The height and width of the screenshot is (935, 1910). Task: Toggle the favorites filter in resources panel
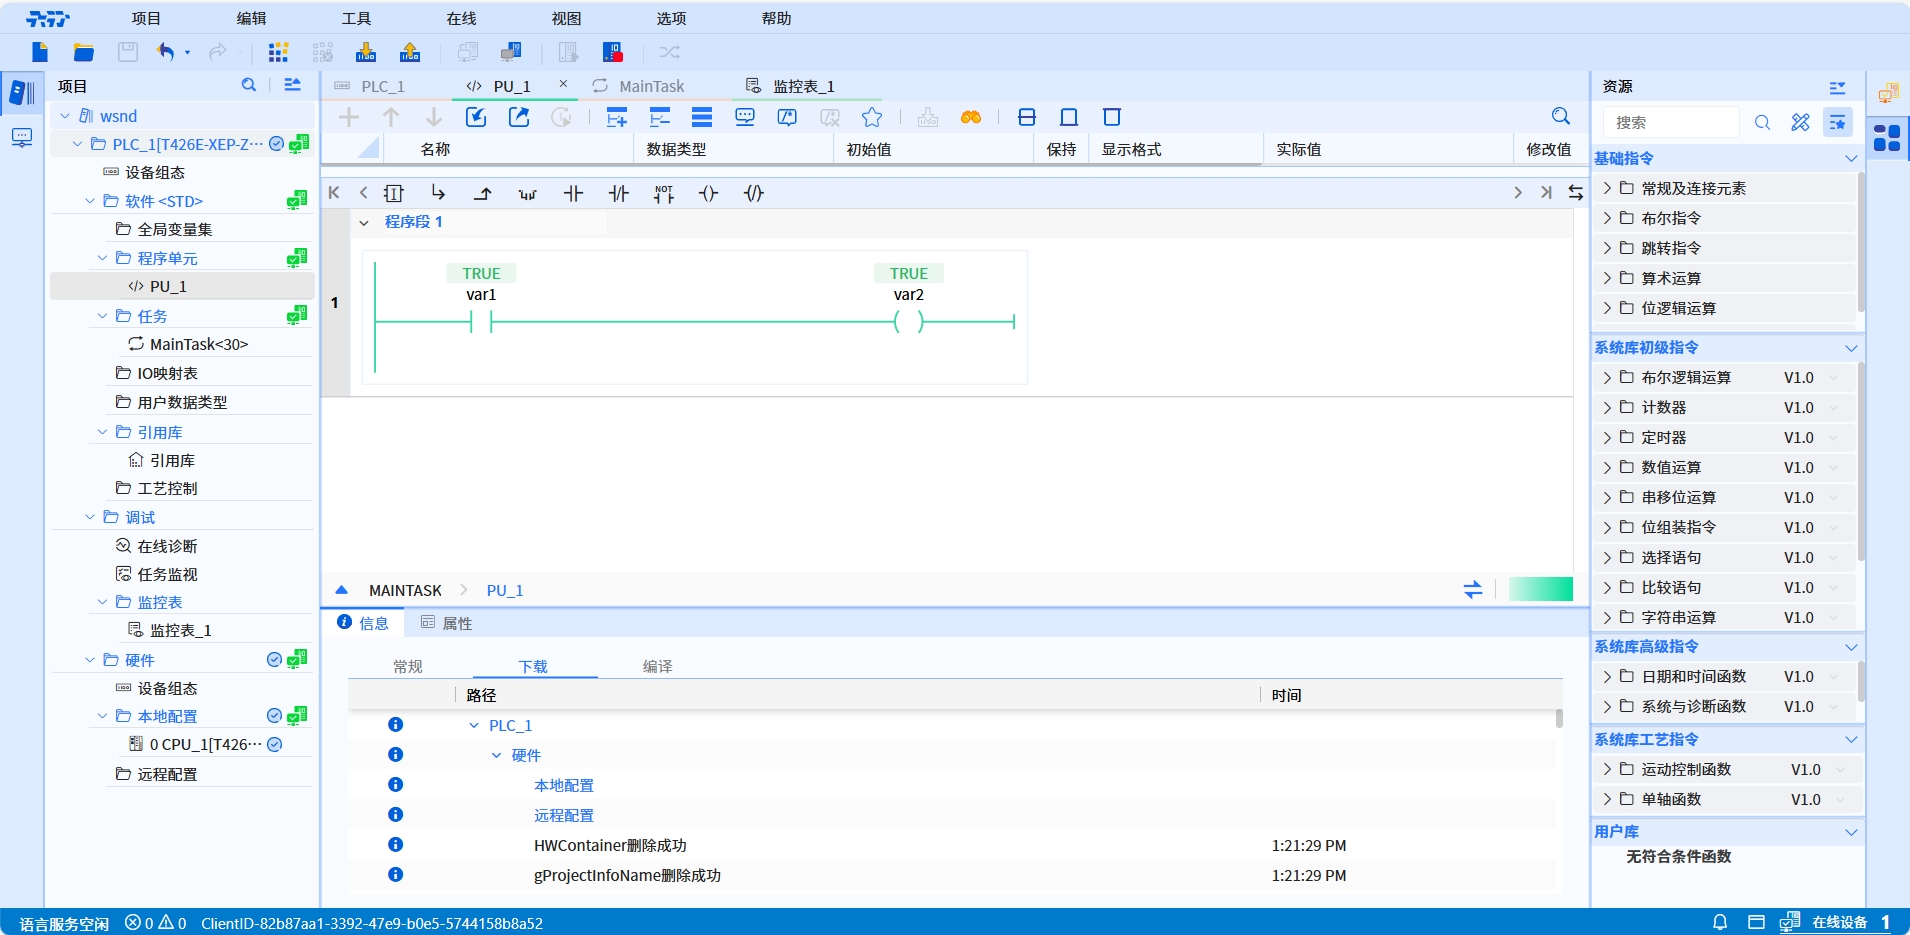coord(1837,122)
